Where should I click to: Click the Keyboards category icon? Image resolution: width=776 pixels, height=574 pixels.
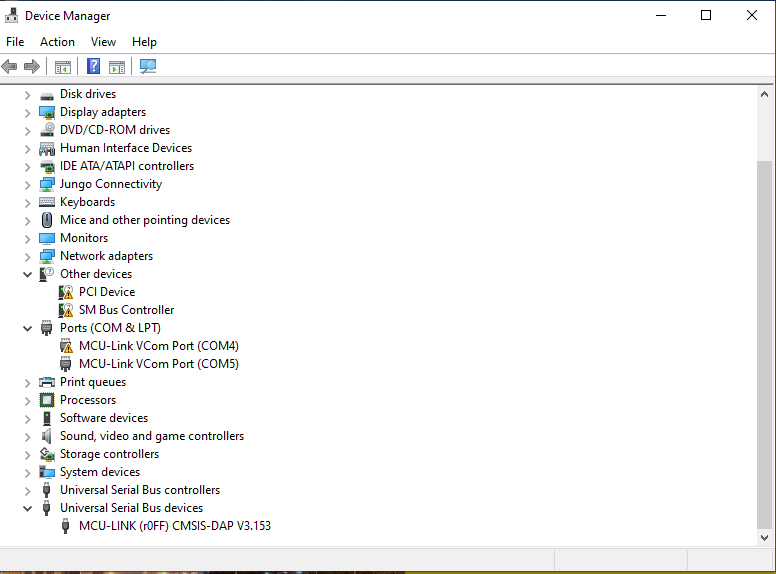(x=47, y=202)
